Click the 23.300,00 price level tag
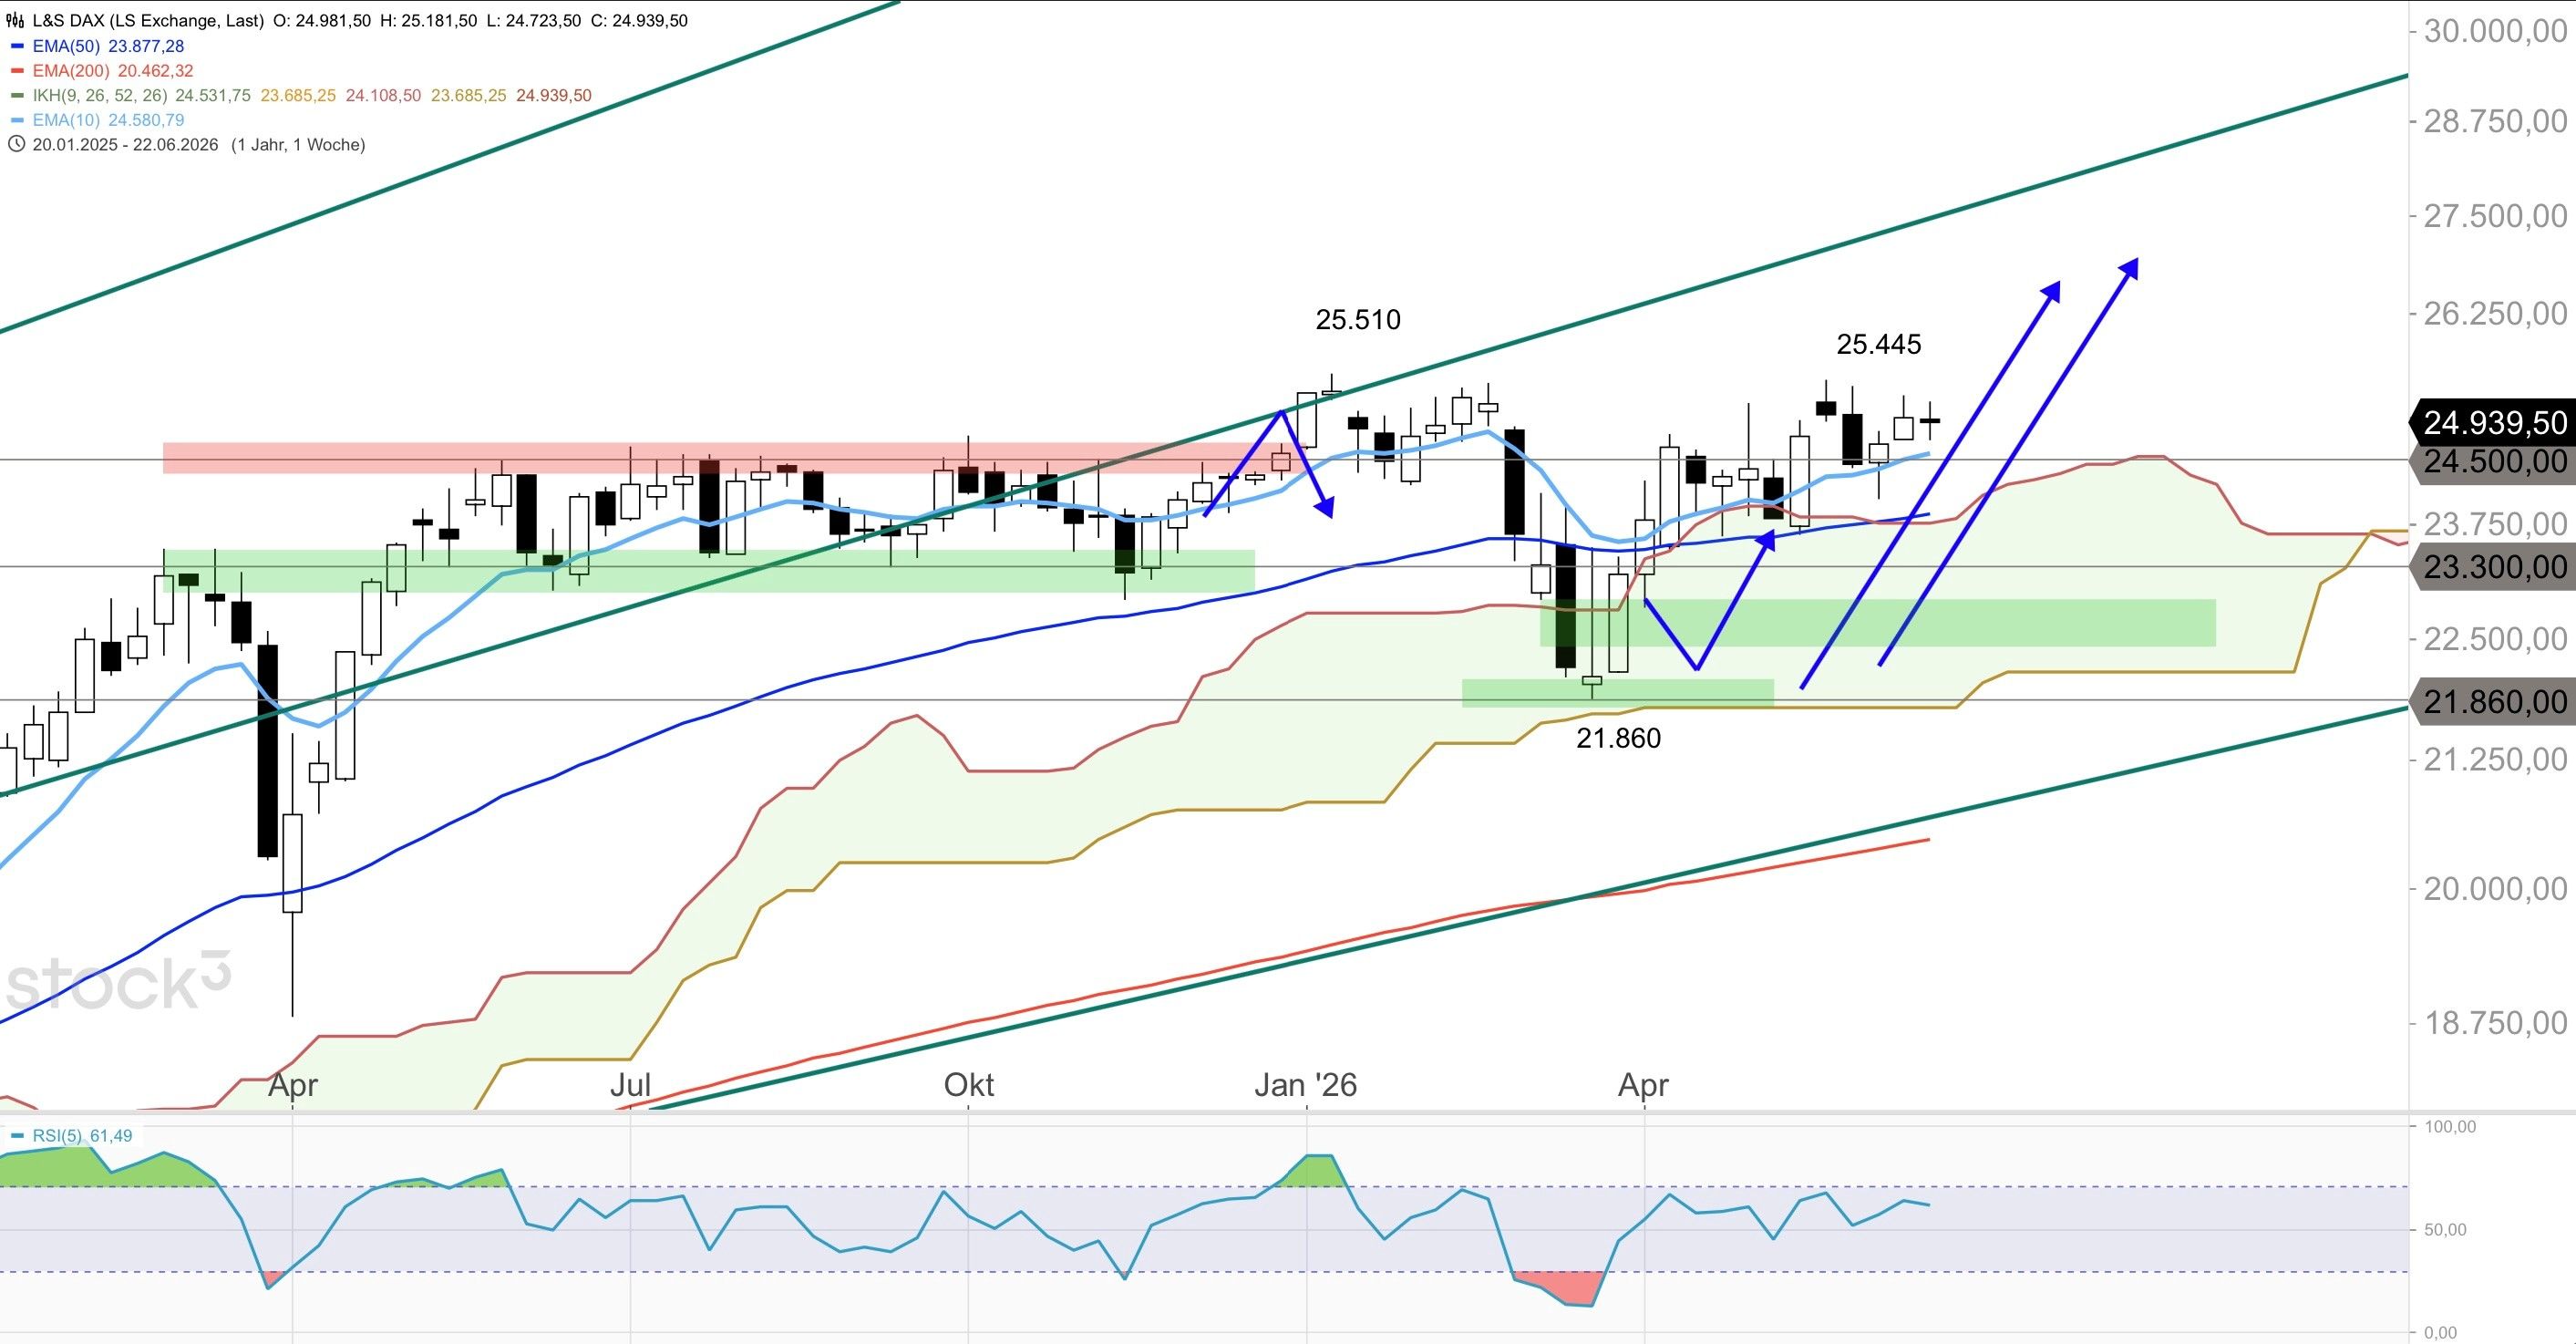Viewport: 2576px width, 1344px height. (x=2494, y=567)
